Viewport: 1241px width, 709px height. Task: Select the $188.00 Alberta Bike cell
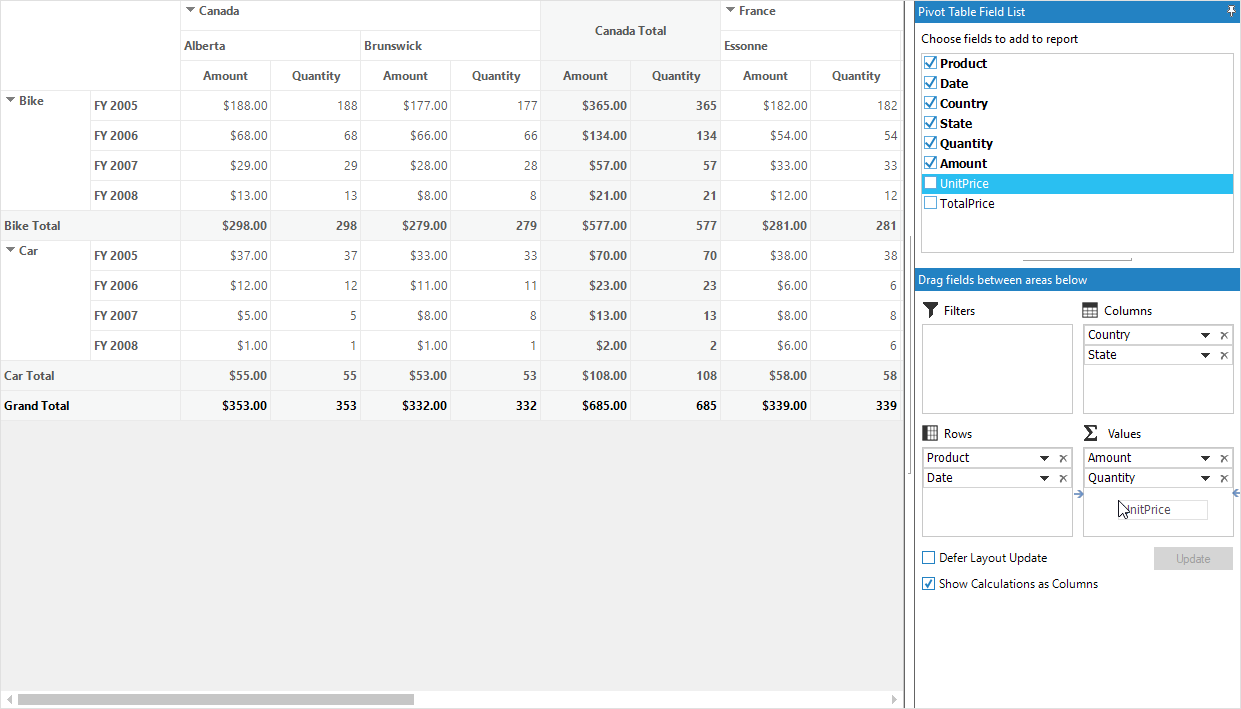226,106
